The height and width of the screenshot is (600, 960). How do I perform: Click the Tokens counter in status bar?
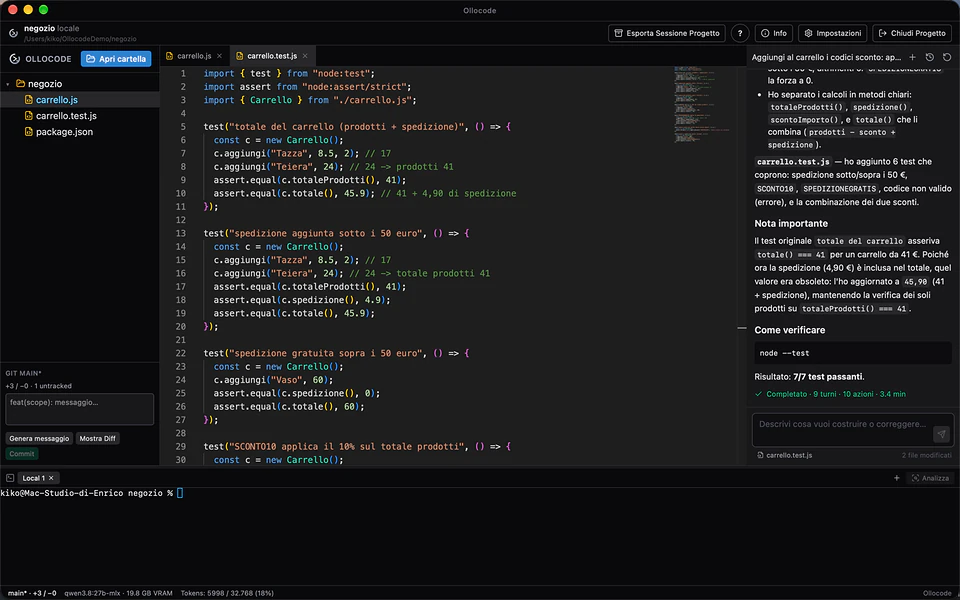pyautogui.click(x=227, y=593)
